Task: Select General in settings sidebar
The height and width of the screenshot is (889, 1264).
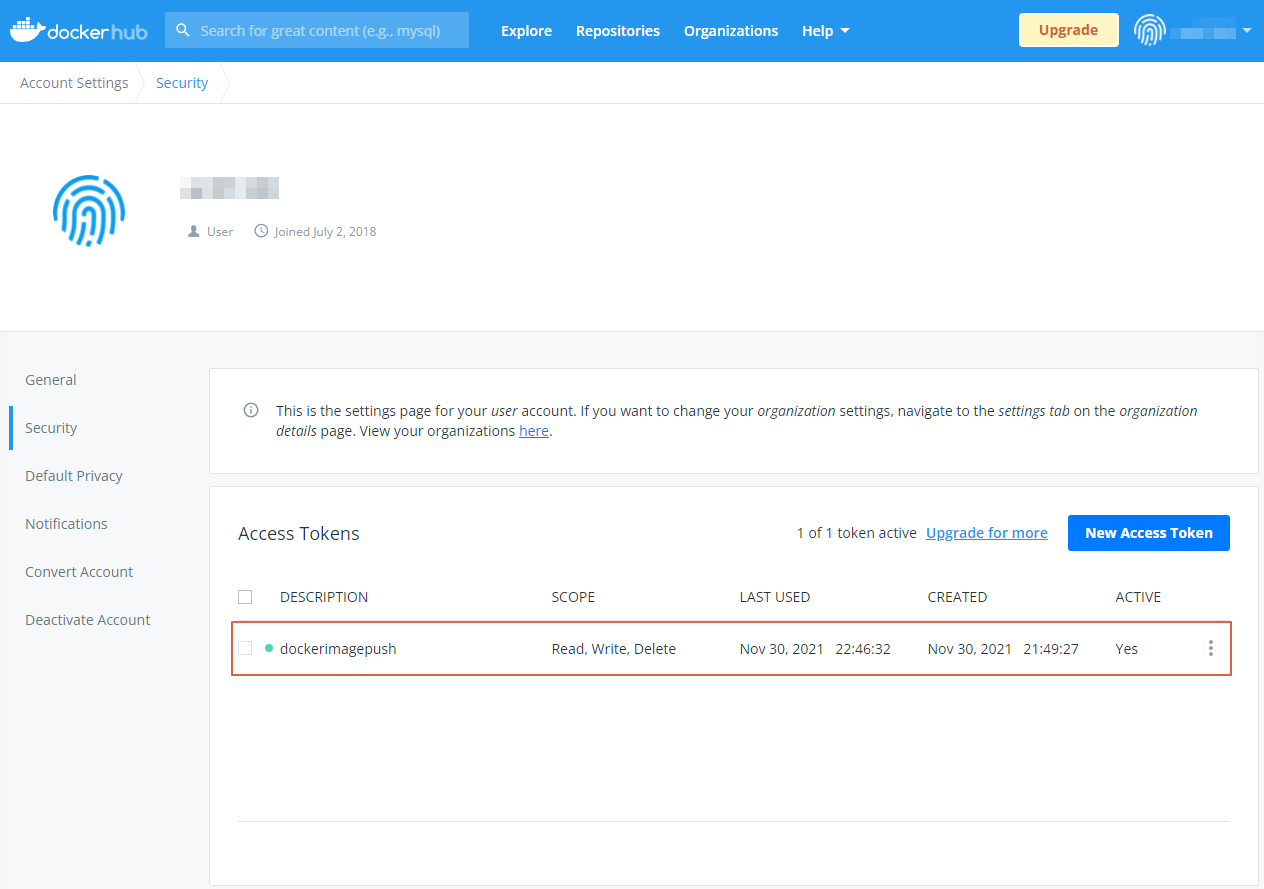Action: 51,380
